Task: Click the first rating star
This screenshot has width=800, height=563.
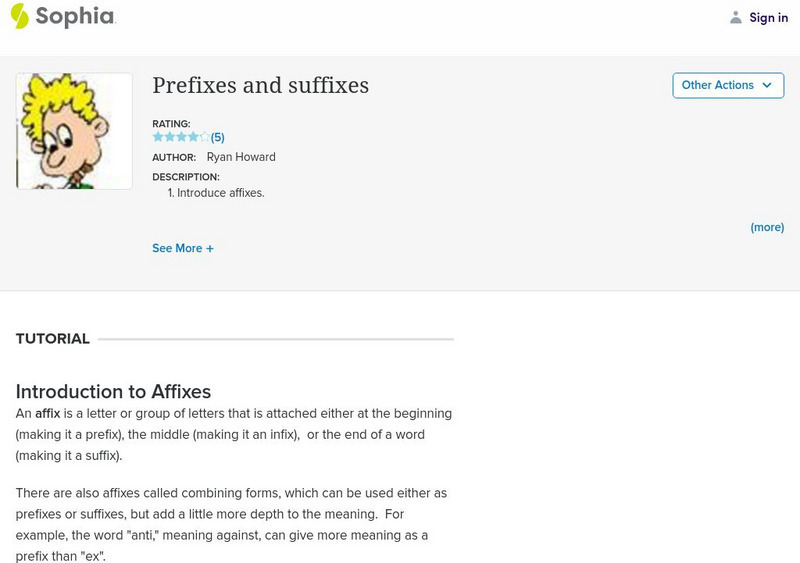Action: coord(158,137)
